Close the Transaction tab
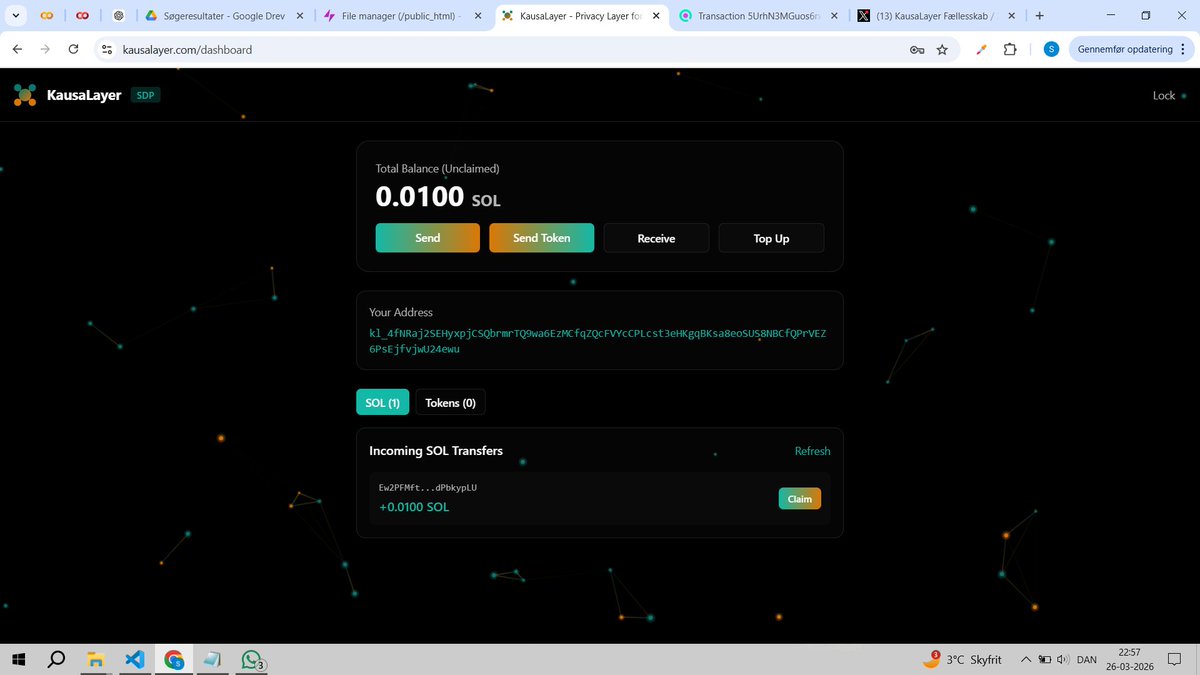Viewport: 1200px width, 675px height. (x=832, y=16)
